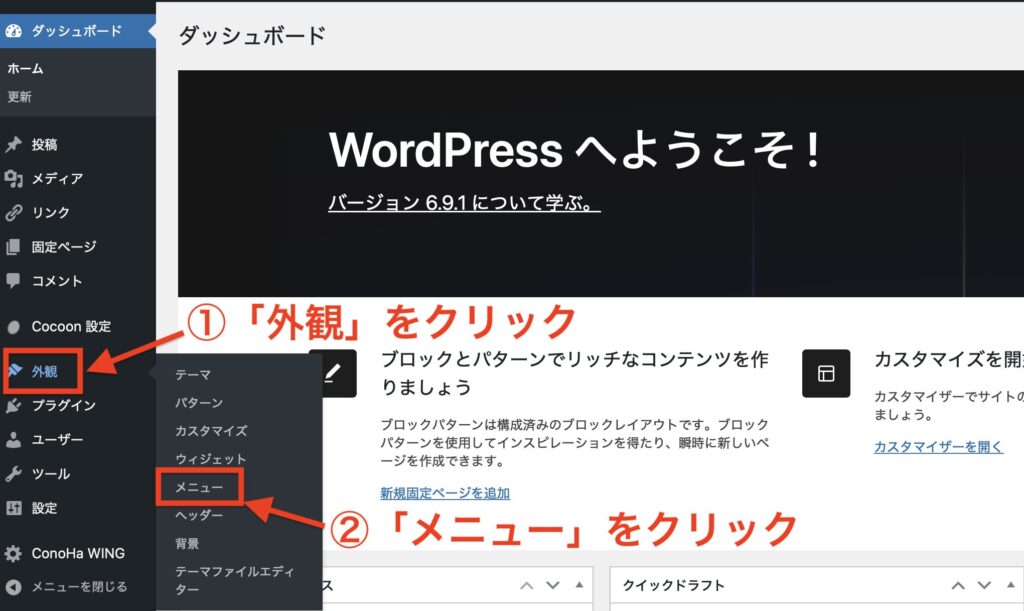Open テーマ in the appearance submenu
Screen dimensions: 1024x611
pyautogui.click(x=193, y=374)
